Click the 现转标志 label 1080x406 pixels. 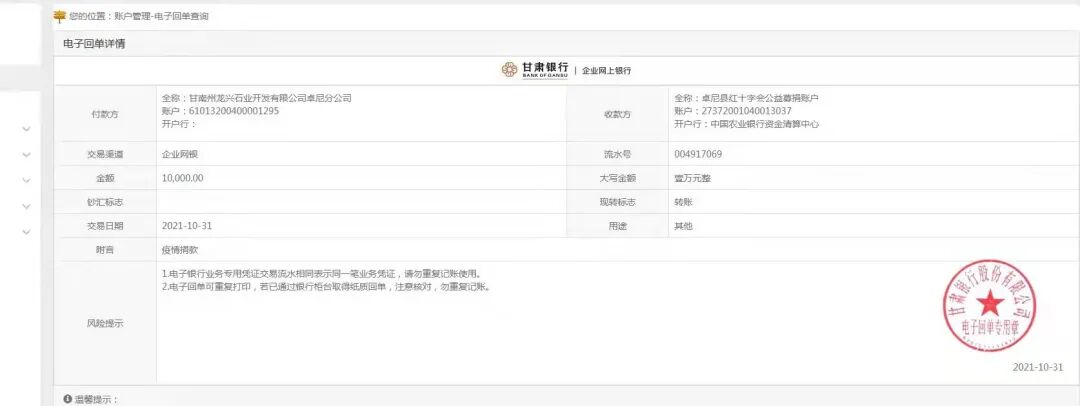(617, 203)
